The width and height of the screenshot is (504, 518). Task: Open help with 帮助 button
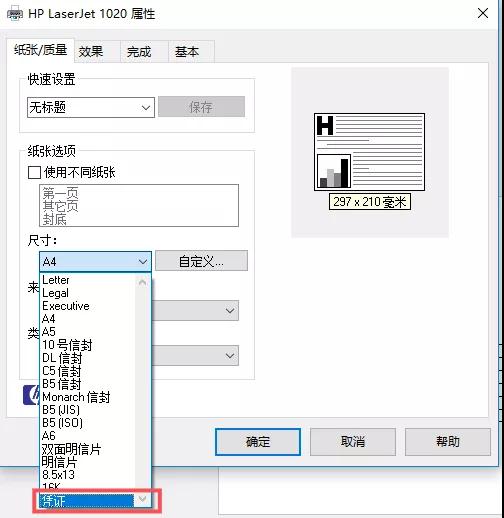coord(448,442)
